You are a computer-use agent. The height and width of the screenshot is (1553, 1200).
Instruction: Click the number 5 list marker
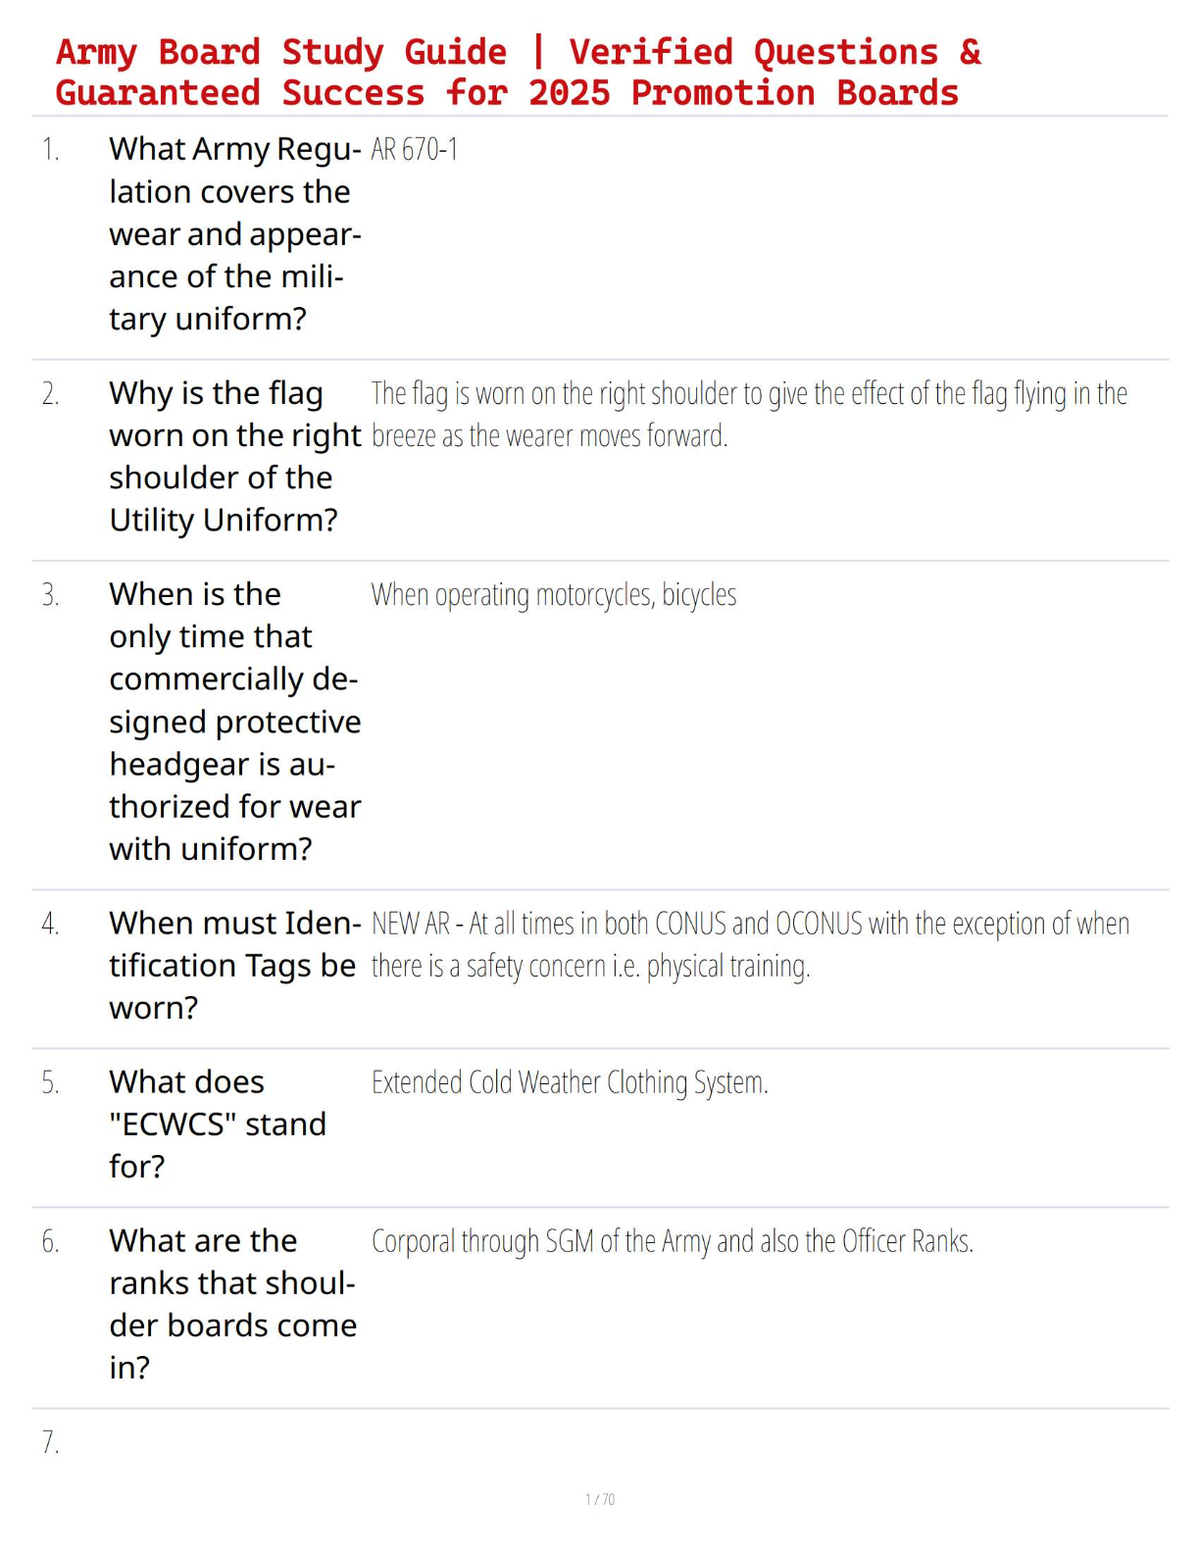(x=50, y=1083)
